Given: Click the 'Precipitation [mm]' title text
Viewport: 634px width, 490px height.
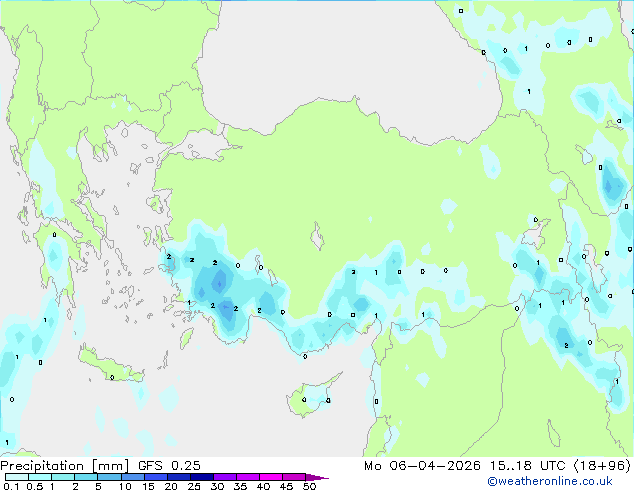Looking at the screenshot, I should (65, 466).
